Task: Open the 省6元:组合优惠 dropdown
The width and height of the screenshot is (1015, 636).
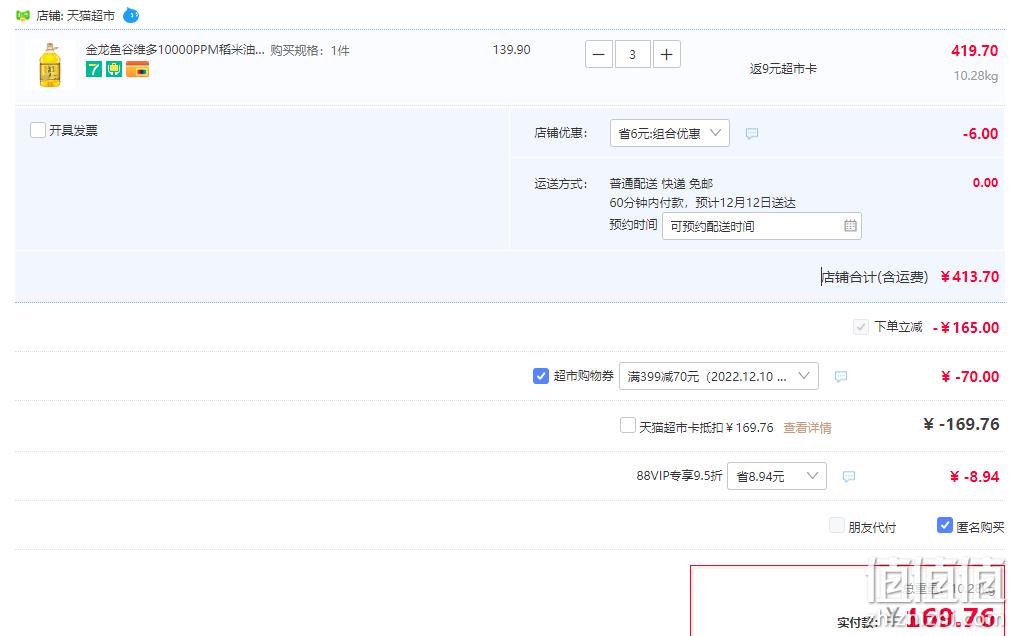Action: pos(670,133)
